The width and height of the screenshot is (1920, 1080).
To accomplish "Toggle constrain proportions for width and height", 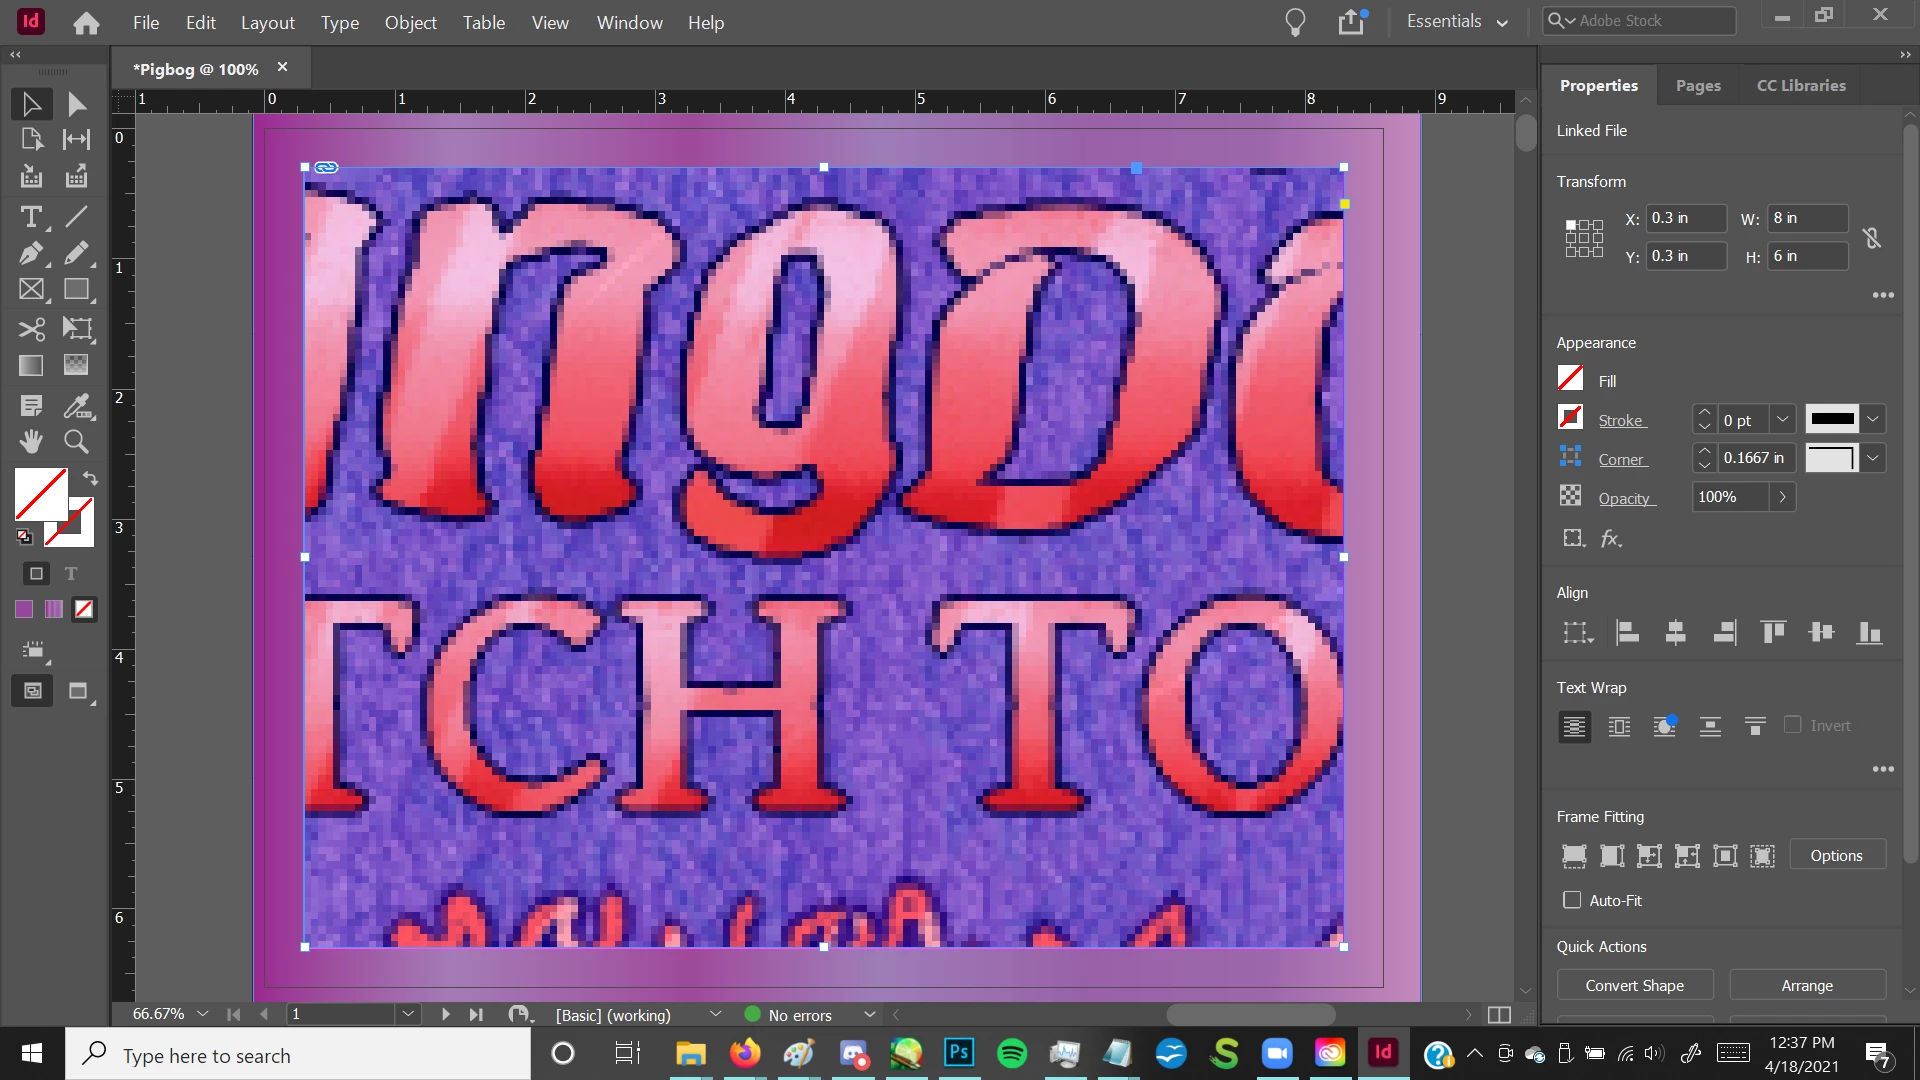I will coord(1871,238).
